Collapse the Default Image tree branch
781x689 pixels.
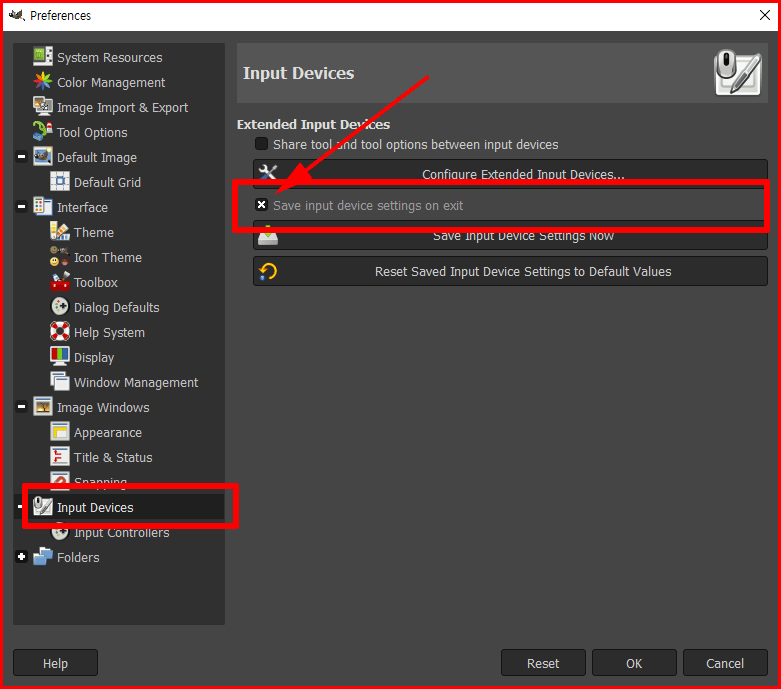click(x=21, y=157)
